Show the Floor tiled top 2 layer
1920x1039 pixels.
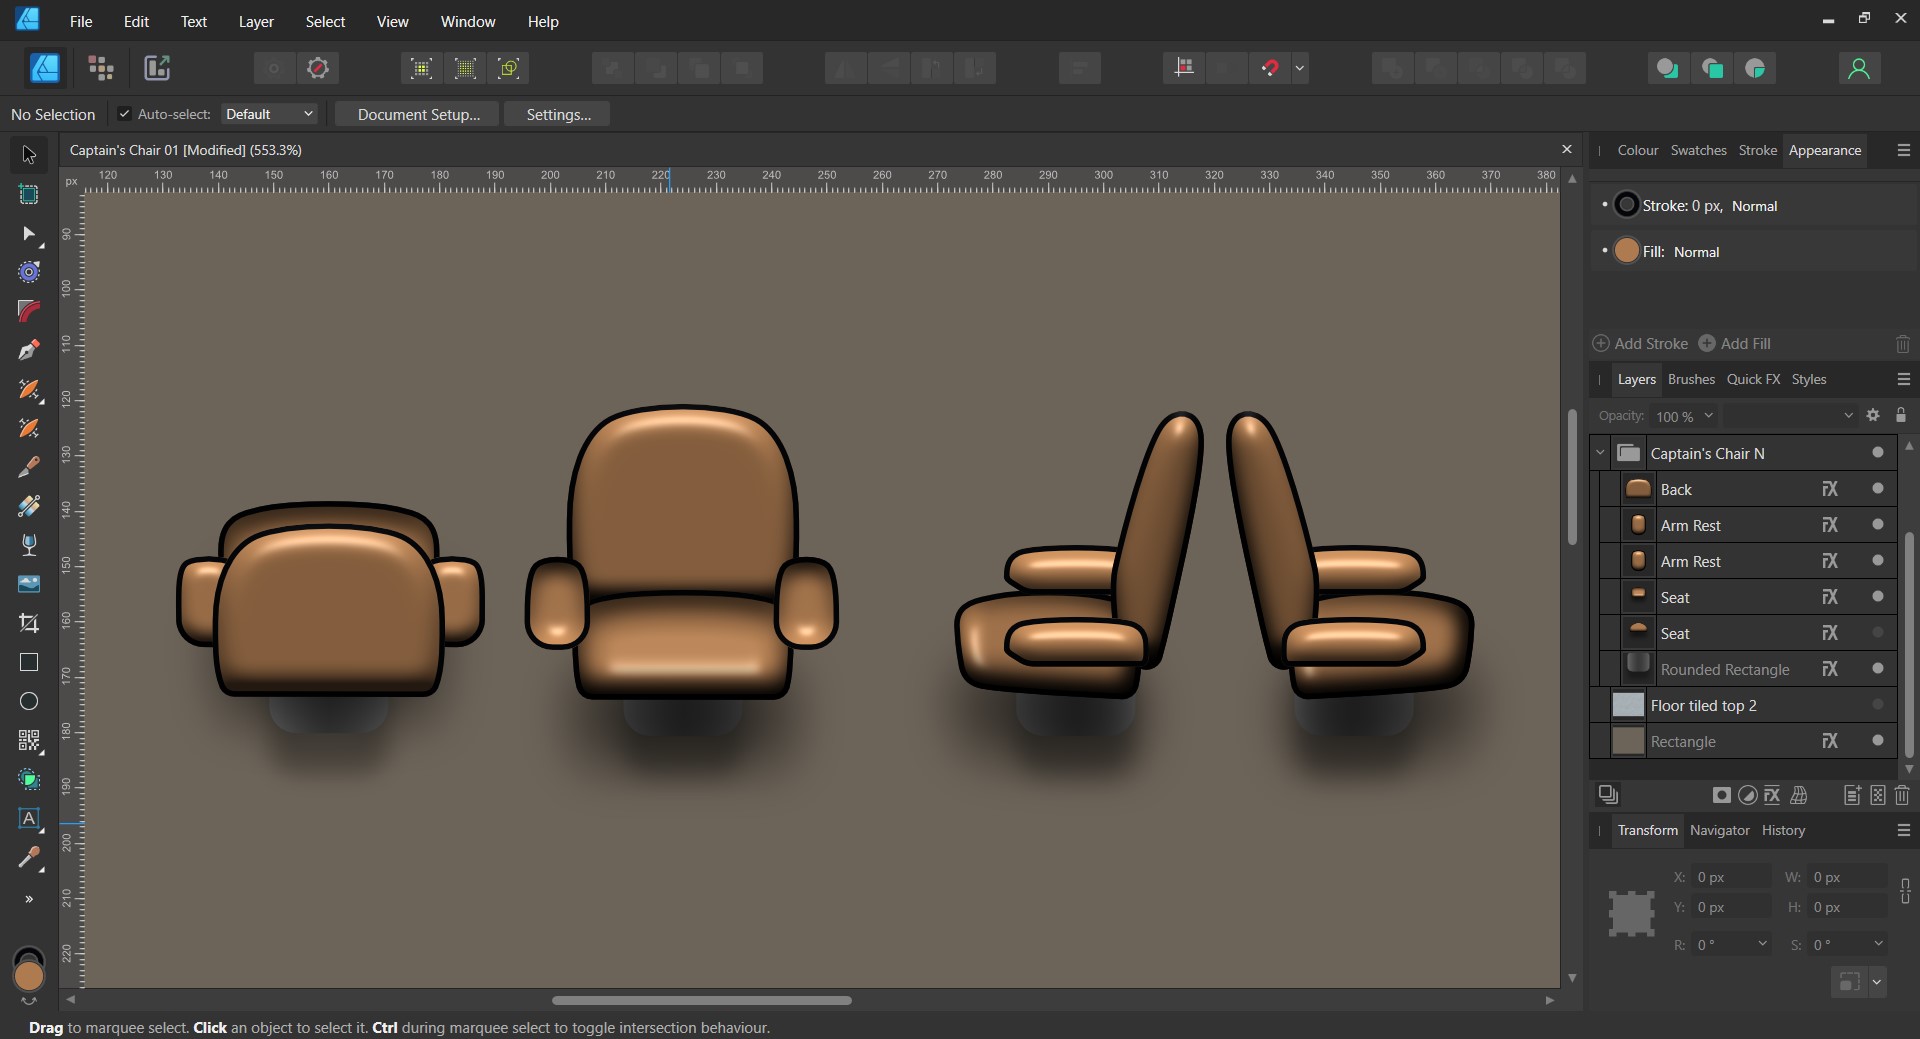pyautogui.click(x=1878, y=705)
